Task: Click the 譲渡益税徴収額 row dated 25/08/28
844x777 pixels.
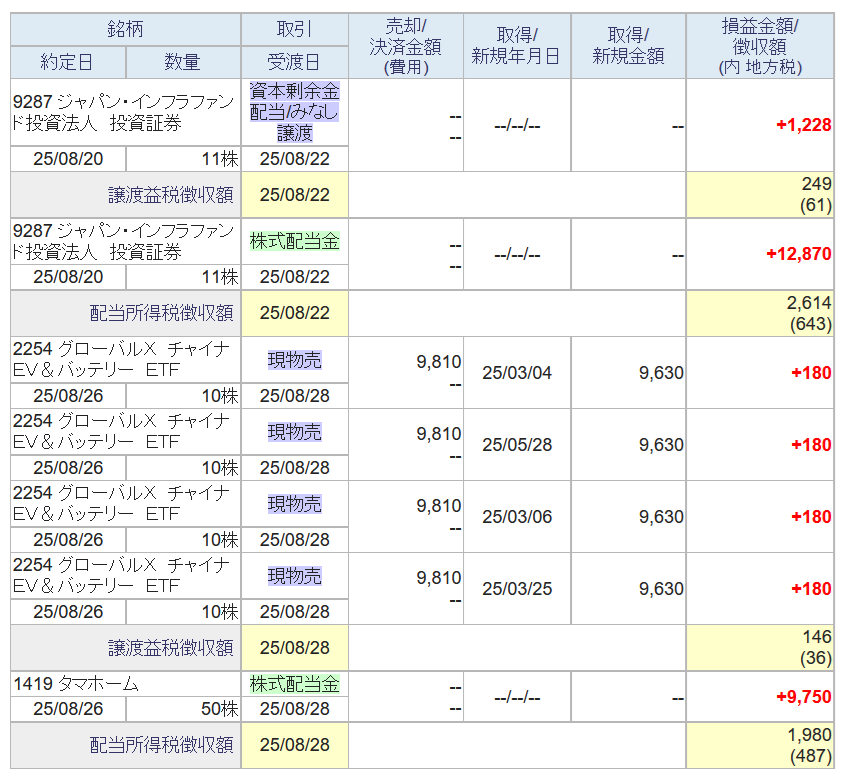Action: (x=422, y=648)
